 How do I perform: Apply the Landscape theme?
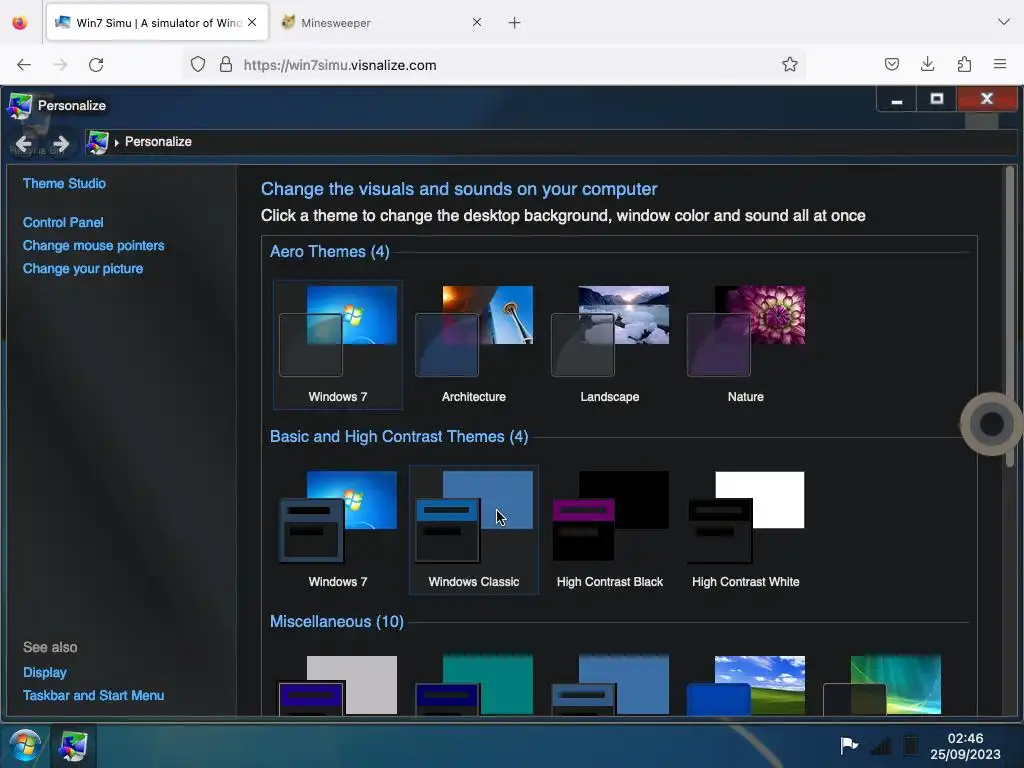pos(610,345)
